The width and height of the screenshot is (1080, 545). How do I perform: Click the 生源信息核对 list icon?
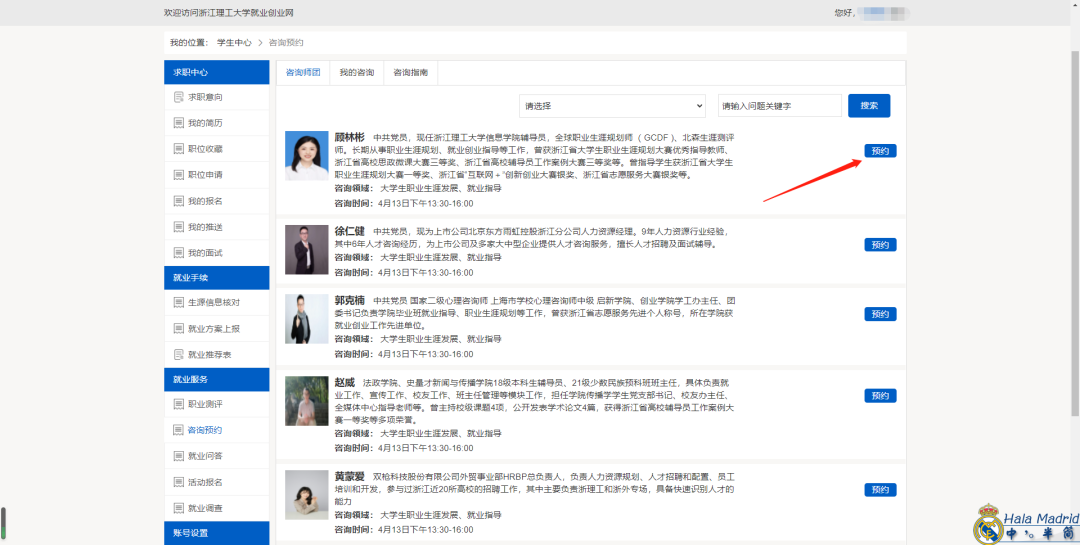tap(177, 302)
